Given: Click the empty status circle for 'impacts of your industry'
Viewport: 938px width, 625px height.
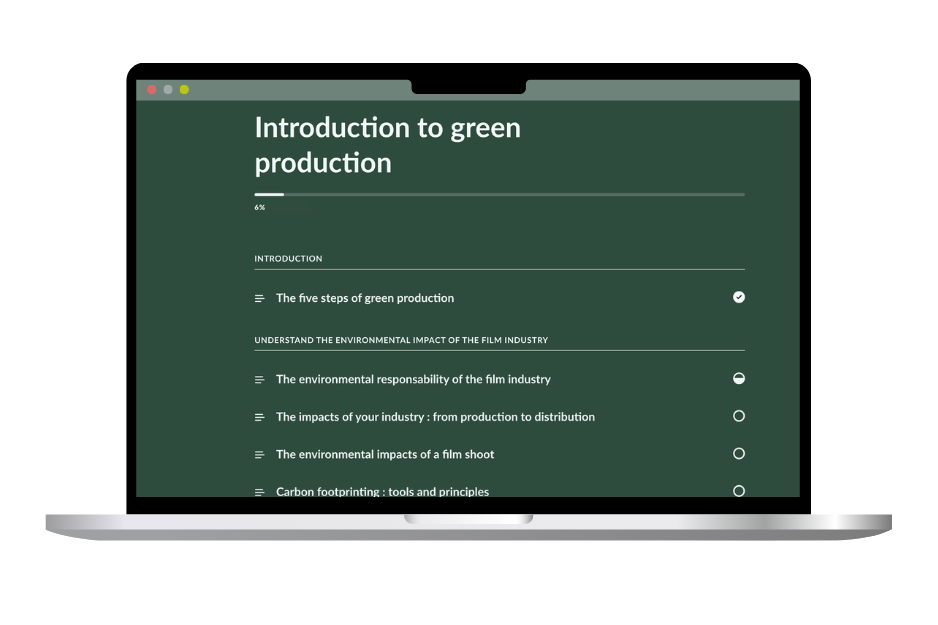Looking at the screenshot, I should point(739,416).
